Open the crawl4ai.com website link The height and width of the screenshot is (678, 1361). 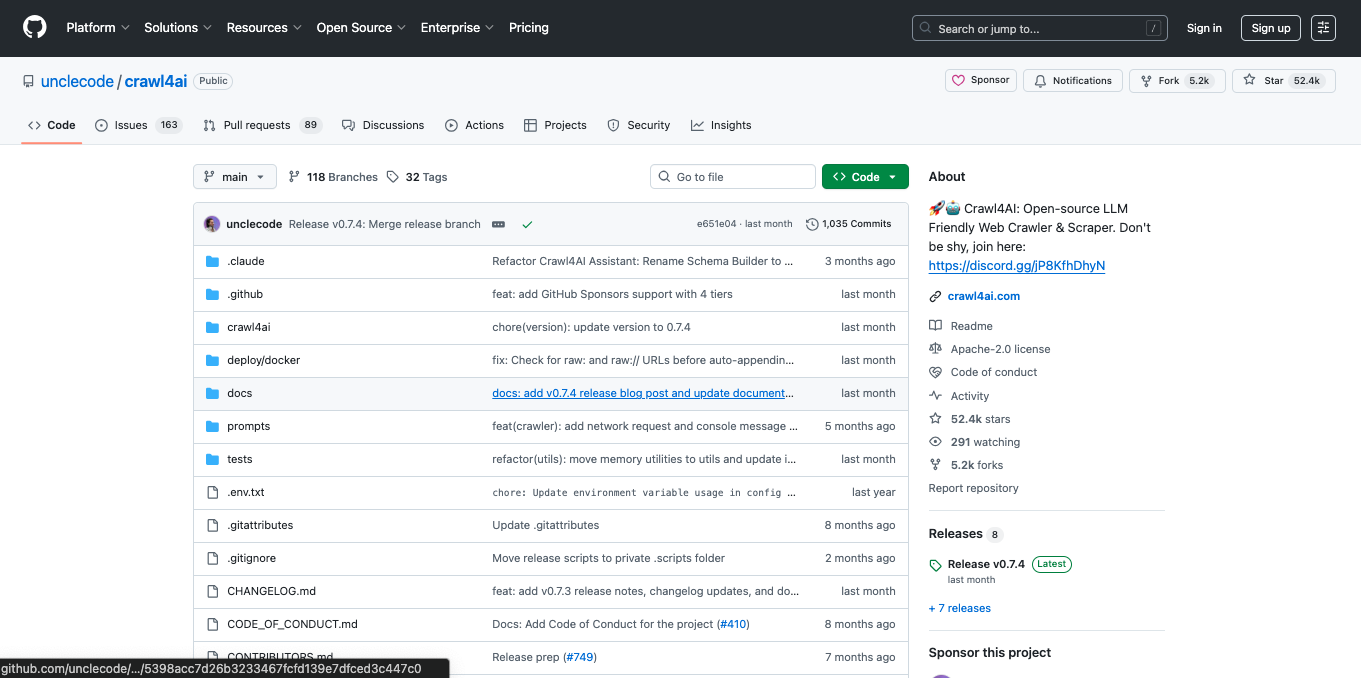point(983,296)
